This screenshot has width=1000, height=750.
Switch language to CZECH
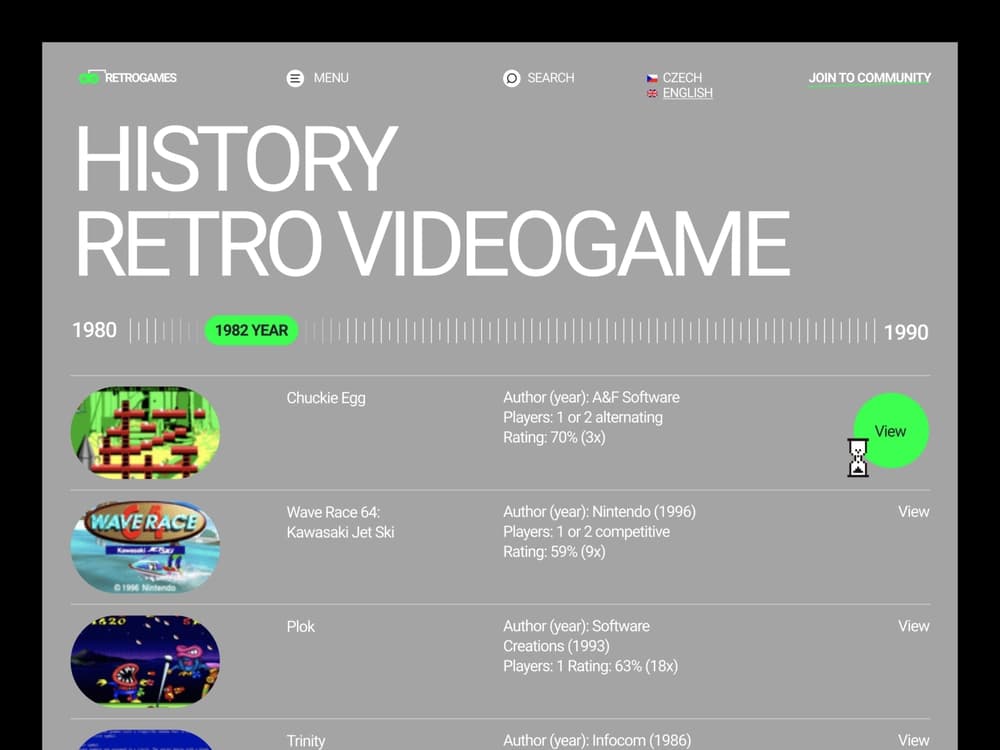682,78
